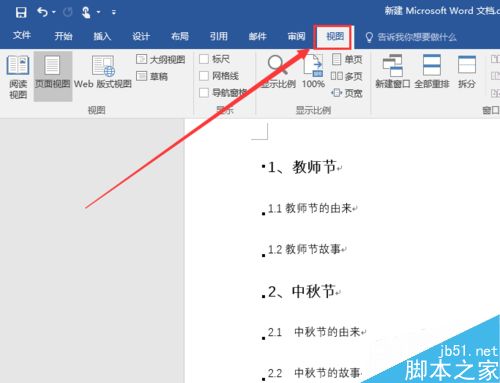Select Print Layout (页面视图) icon

click(53, 76)
